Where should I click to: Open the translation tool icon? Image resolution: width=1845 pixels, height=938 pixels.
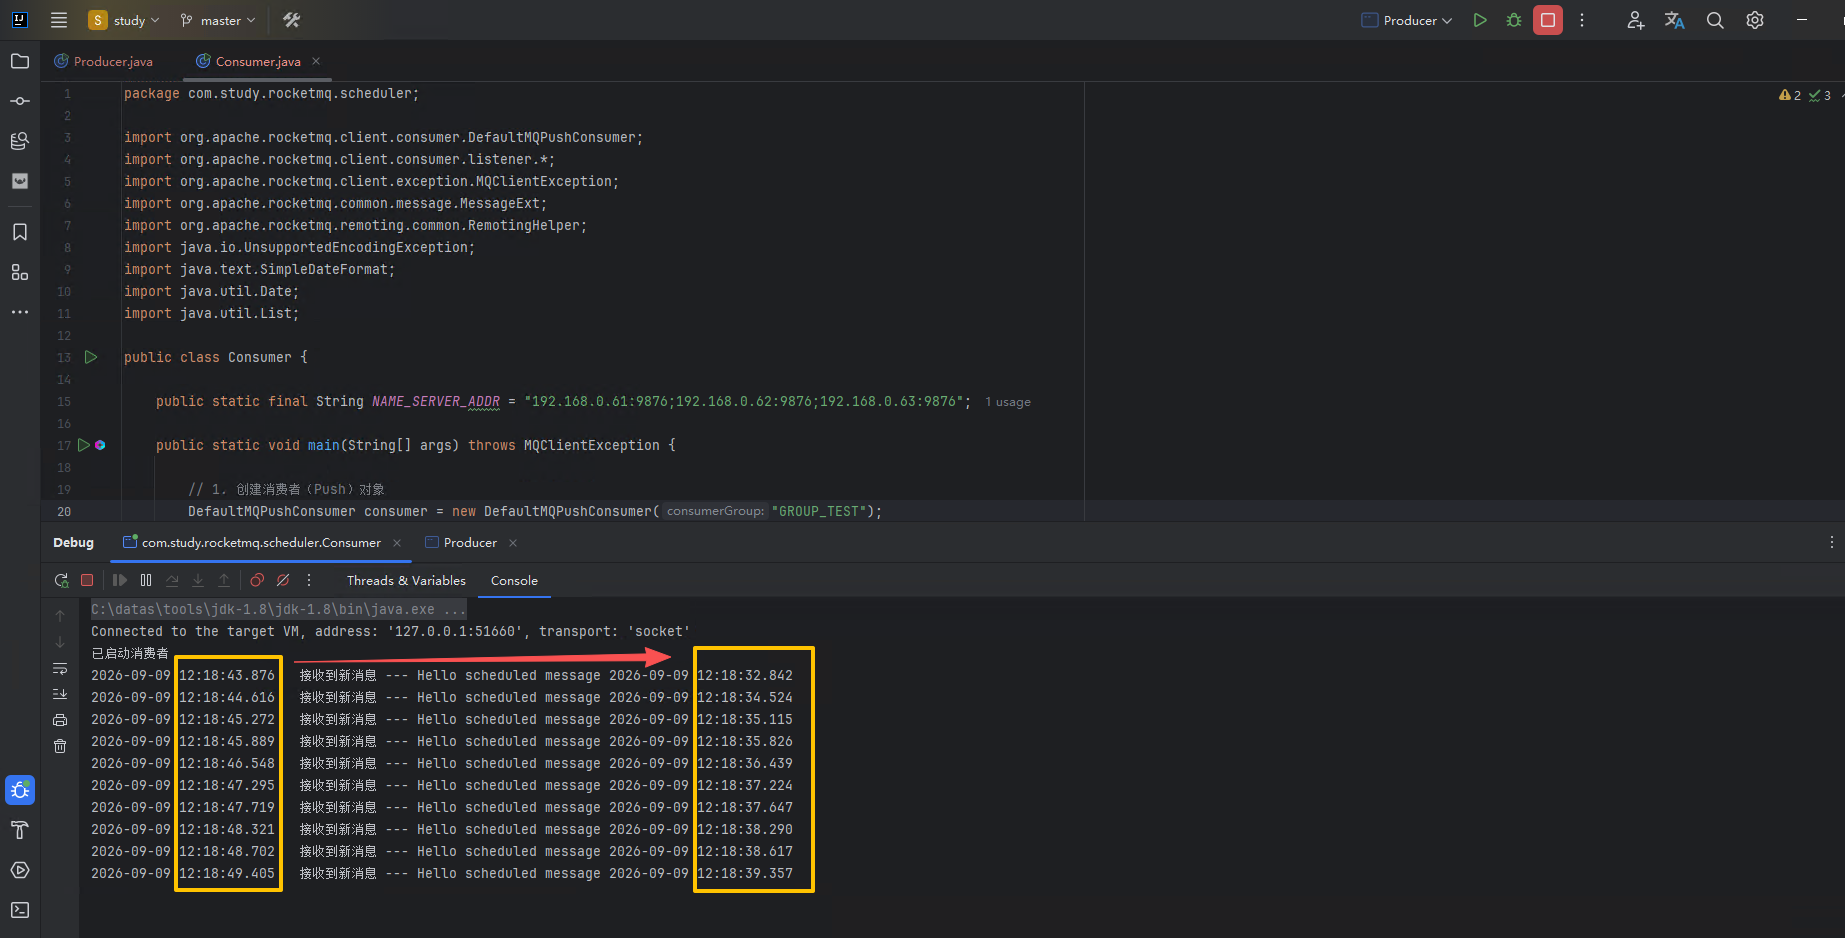click(1675, 20)
